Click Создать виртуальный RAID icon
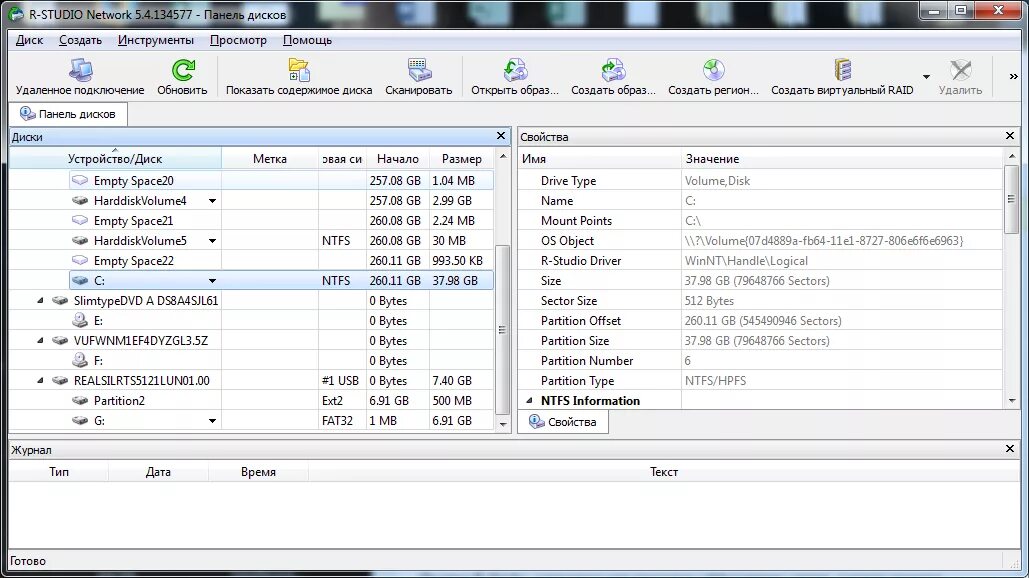Screen dimensions: 1029x578 point(843,70)
